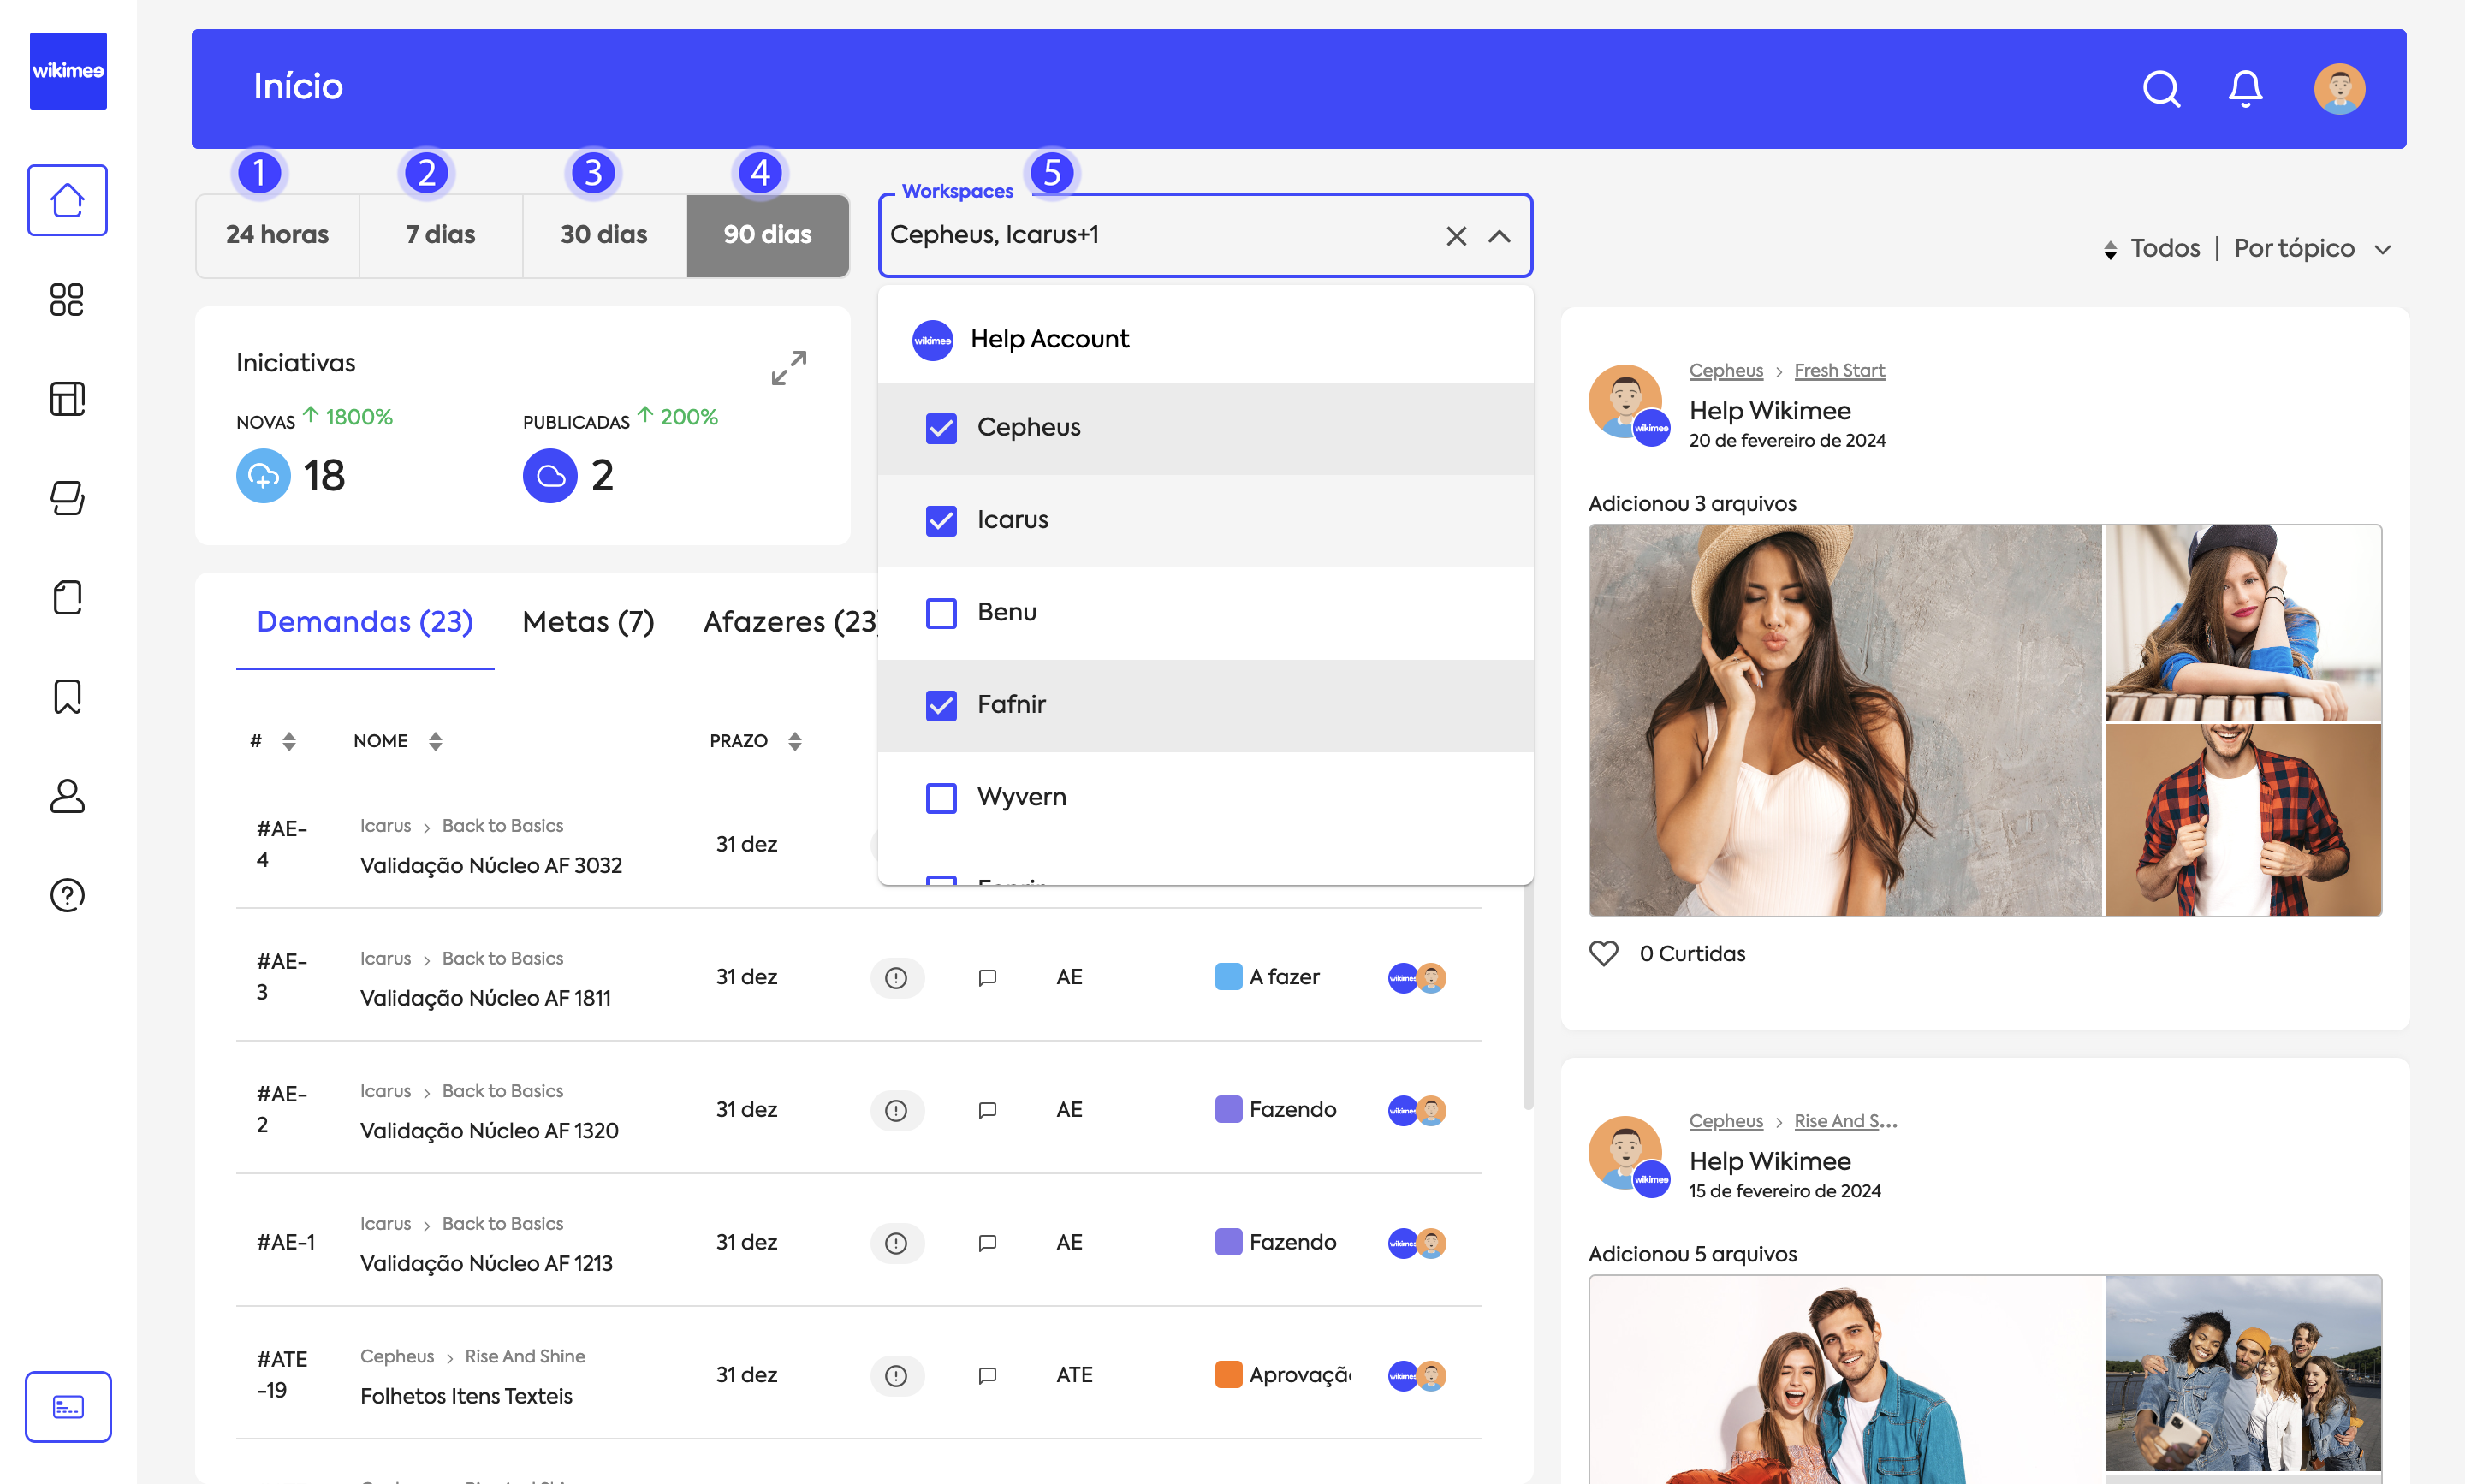Select the 7 dias period tab
The image size is (2465, 1484).
tap(440, 235)
